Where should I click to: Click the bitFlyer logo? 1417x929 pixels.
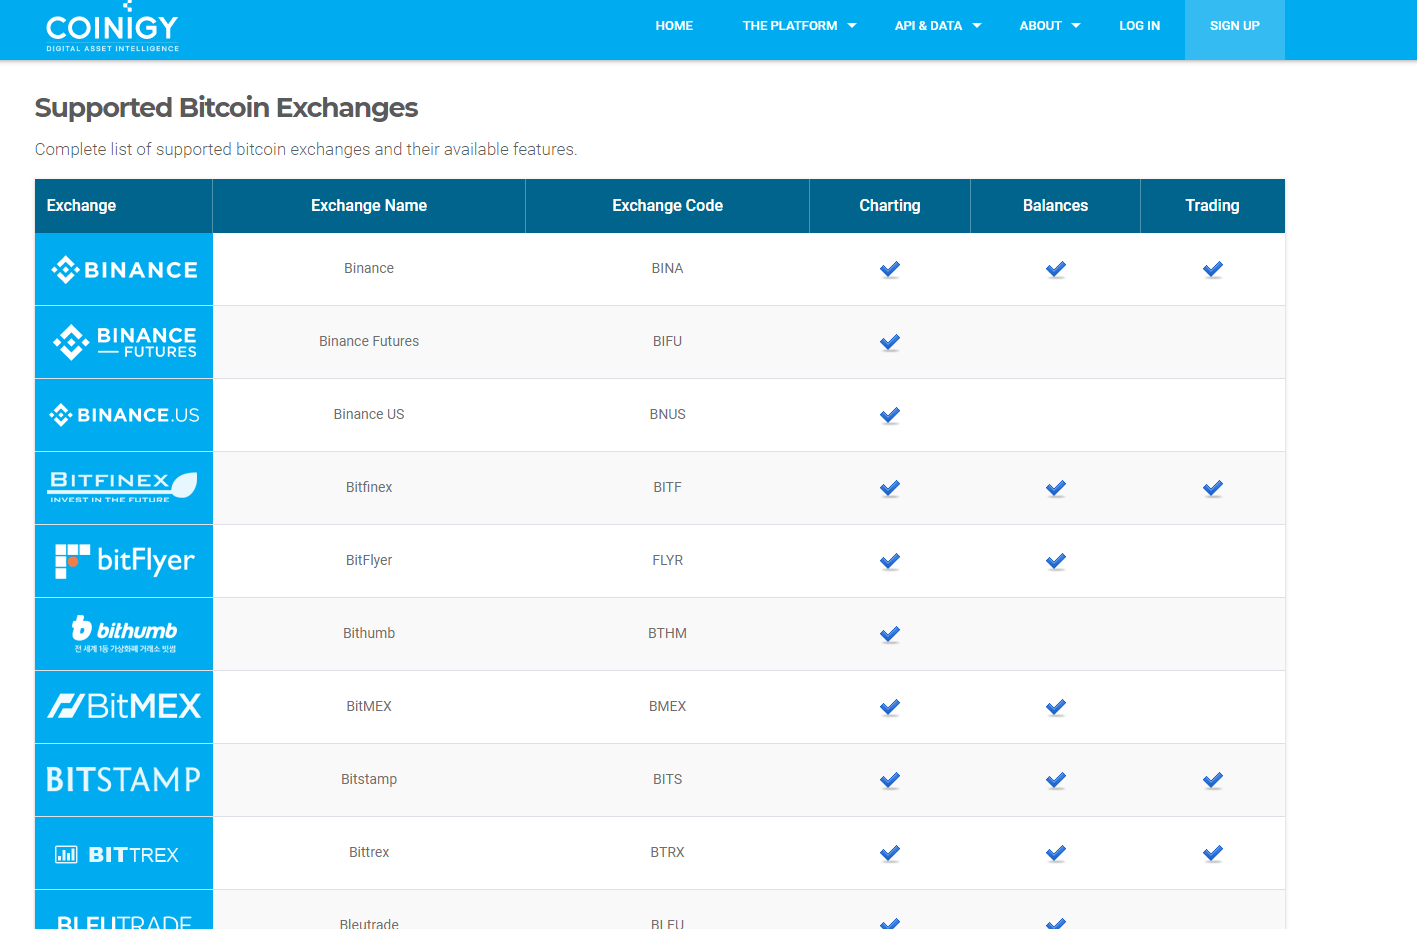pos(124,561)
